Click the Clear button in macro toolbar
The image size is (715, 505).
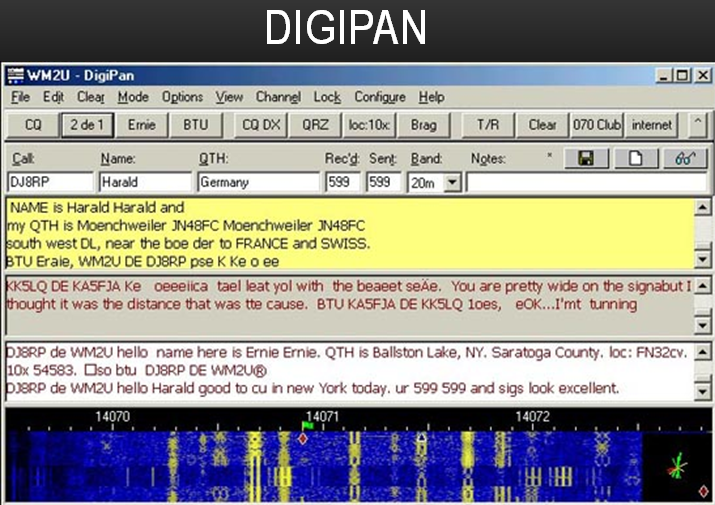coord(543,125)
